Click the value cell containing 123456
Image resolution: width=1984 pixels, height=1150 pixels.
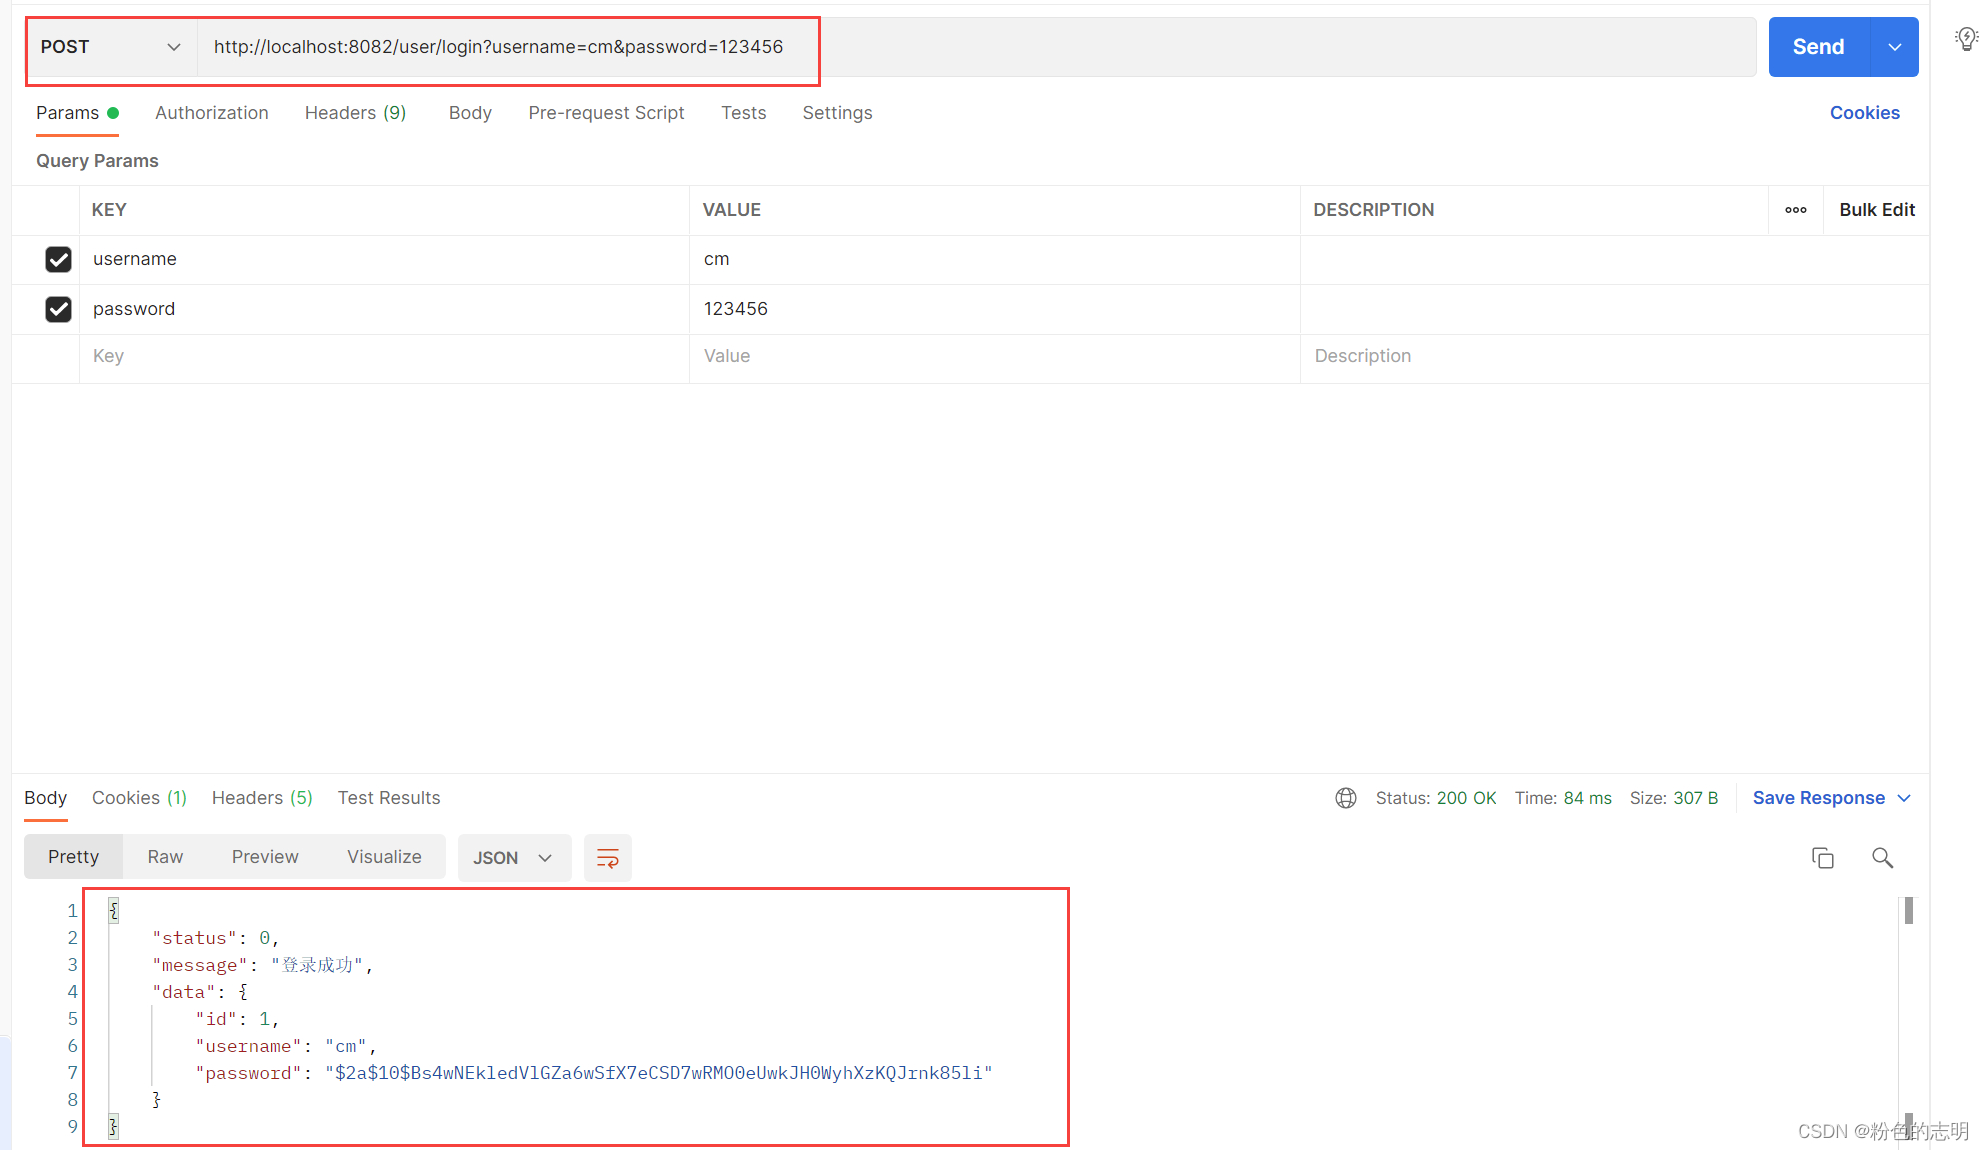[994, 309]
